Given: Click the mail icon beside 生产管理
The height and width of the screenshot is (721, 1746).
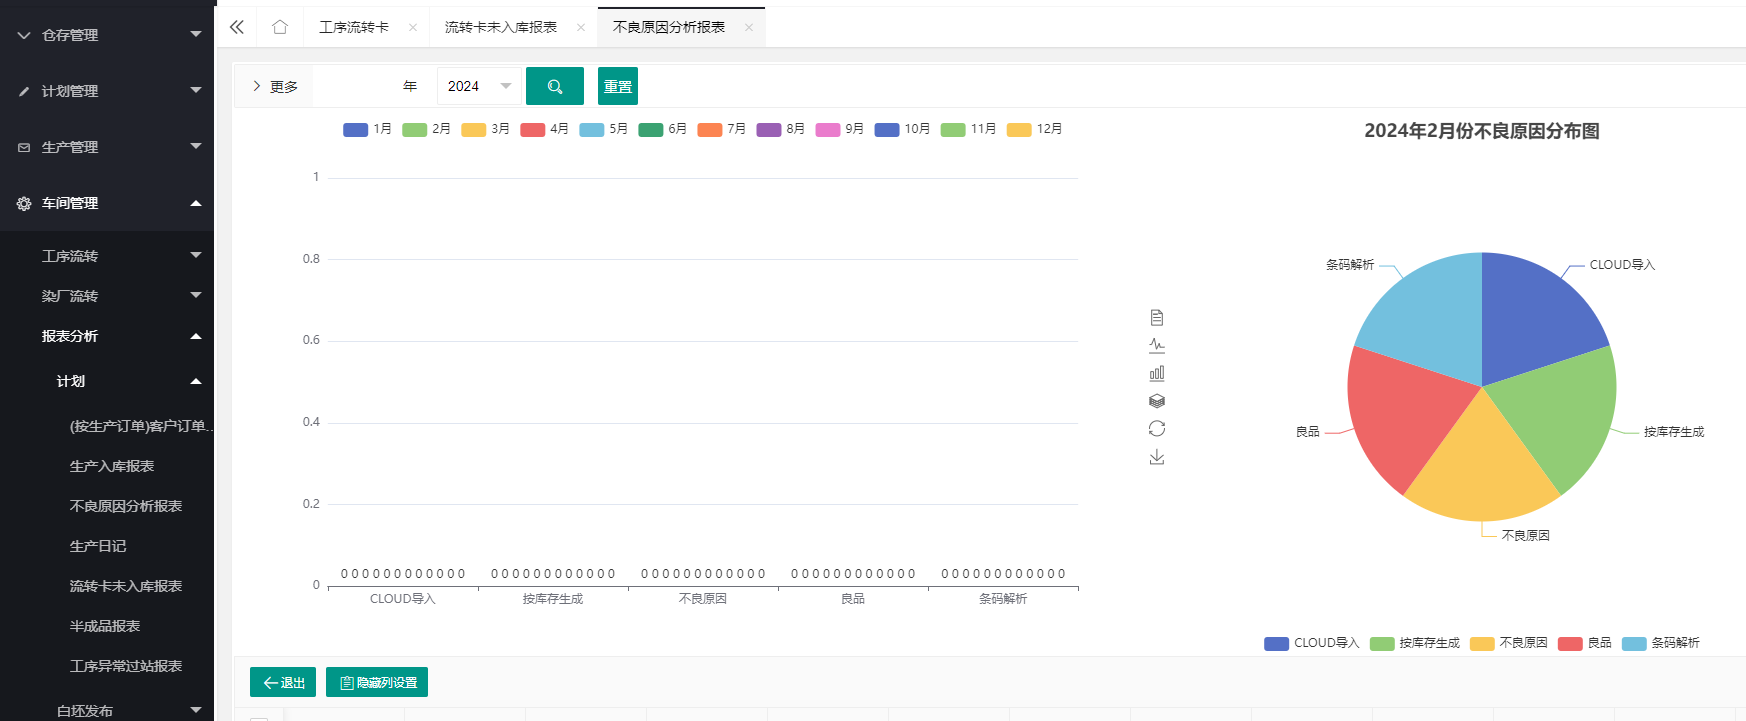Looking at the screenshot, I should click(24, 147).
